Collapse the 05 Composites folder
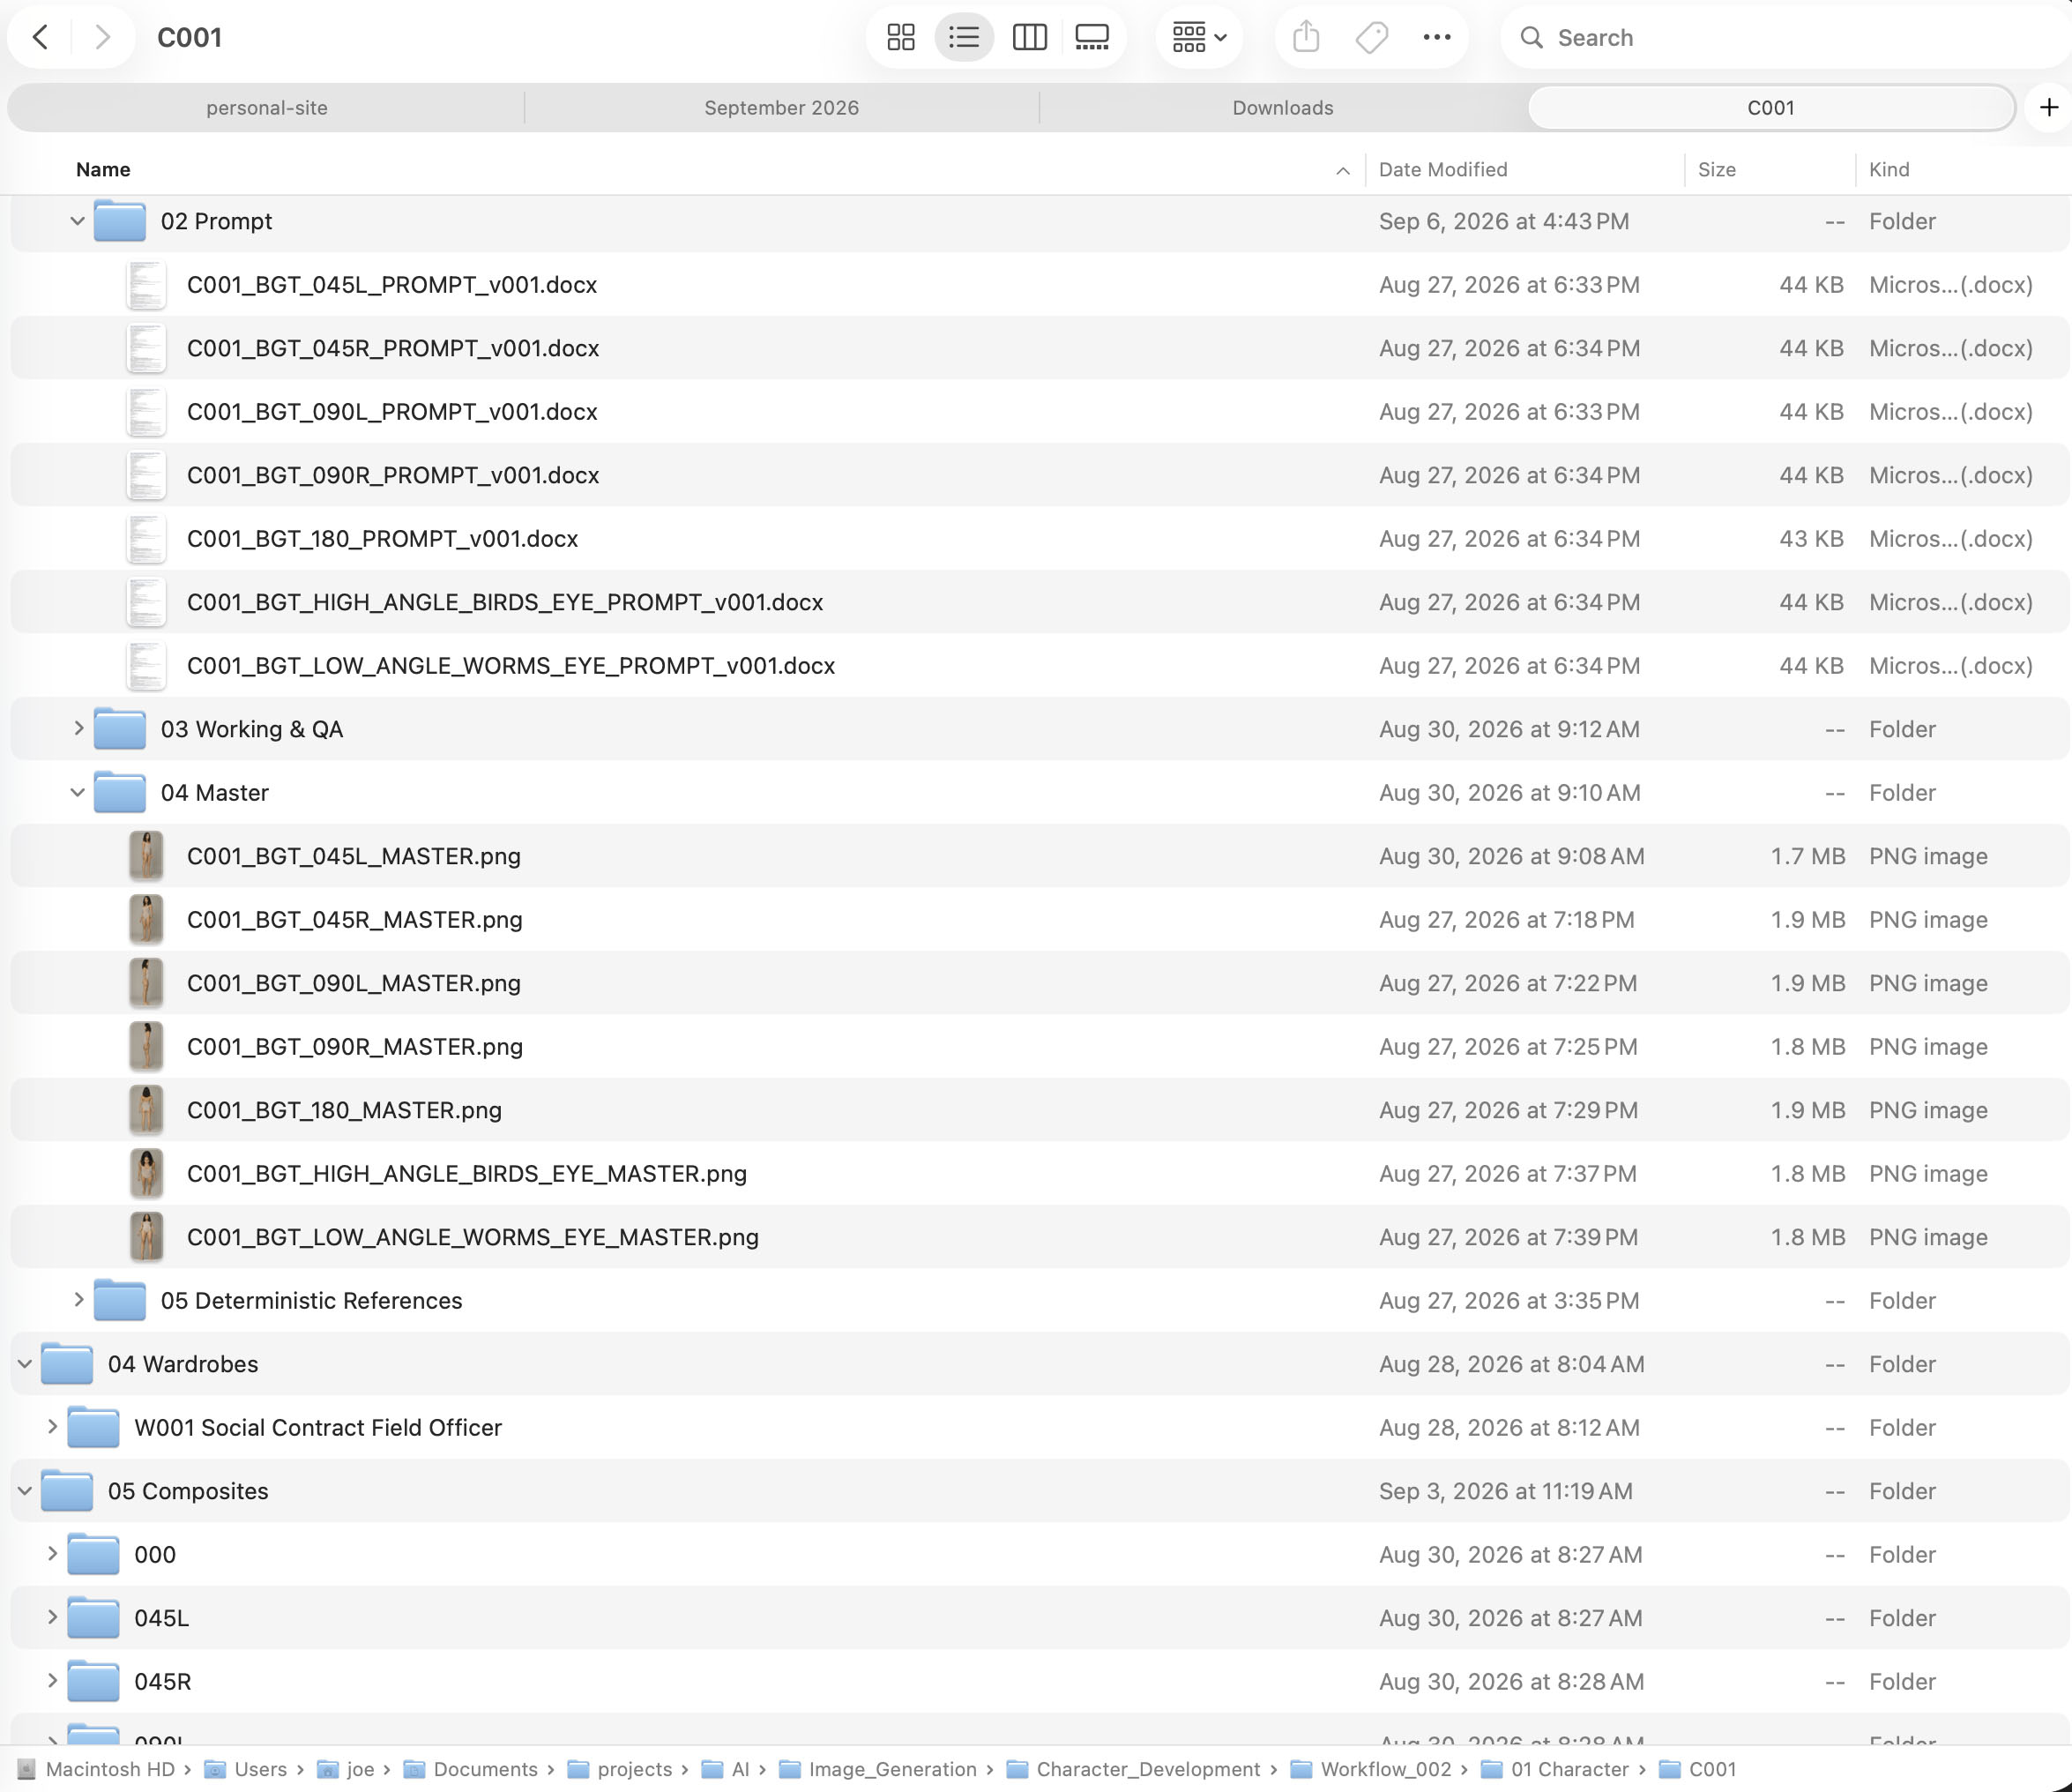The height and width of the screenshot is (1792, 2072). click(25, 1491)
